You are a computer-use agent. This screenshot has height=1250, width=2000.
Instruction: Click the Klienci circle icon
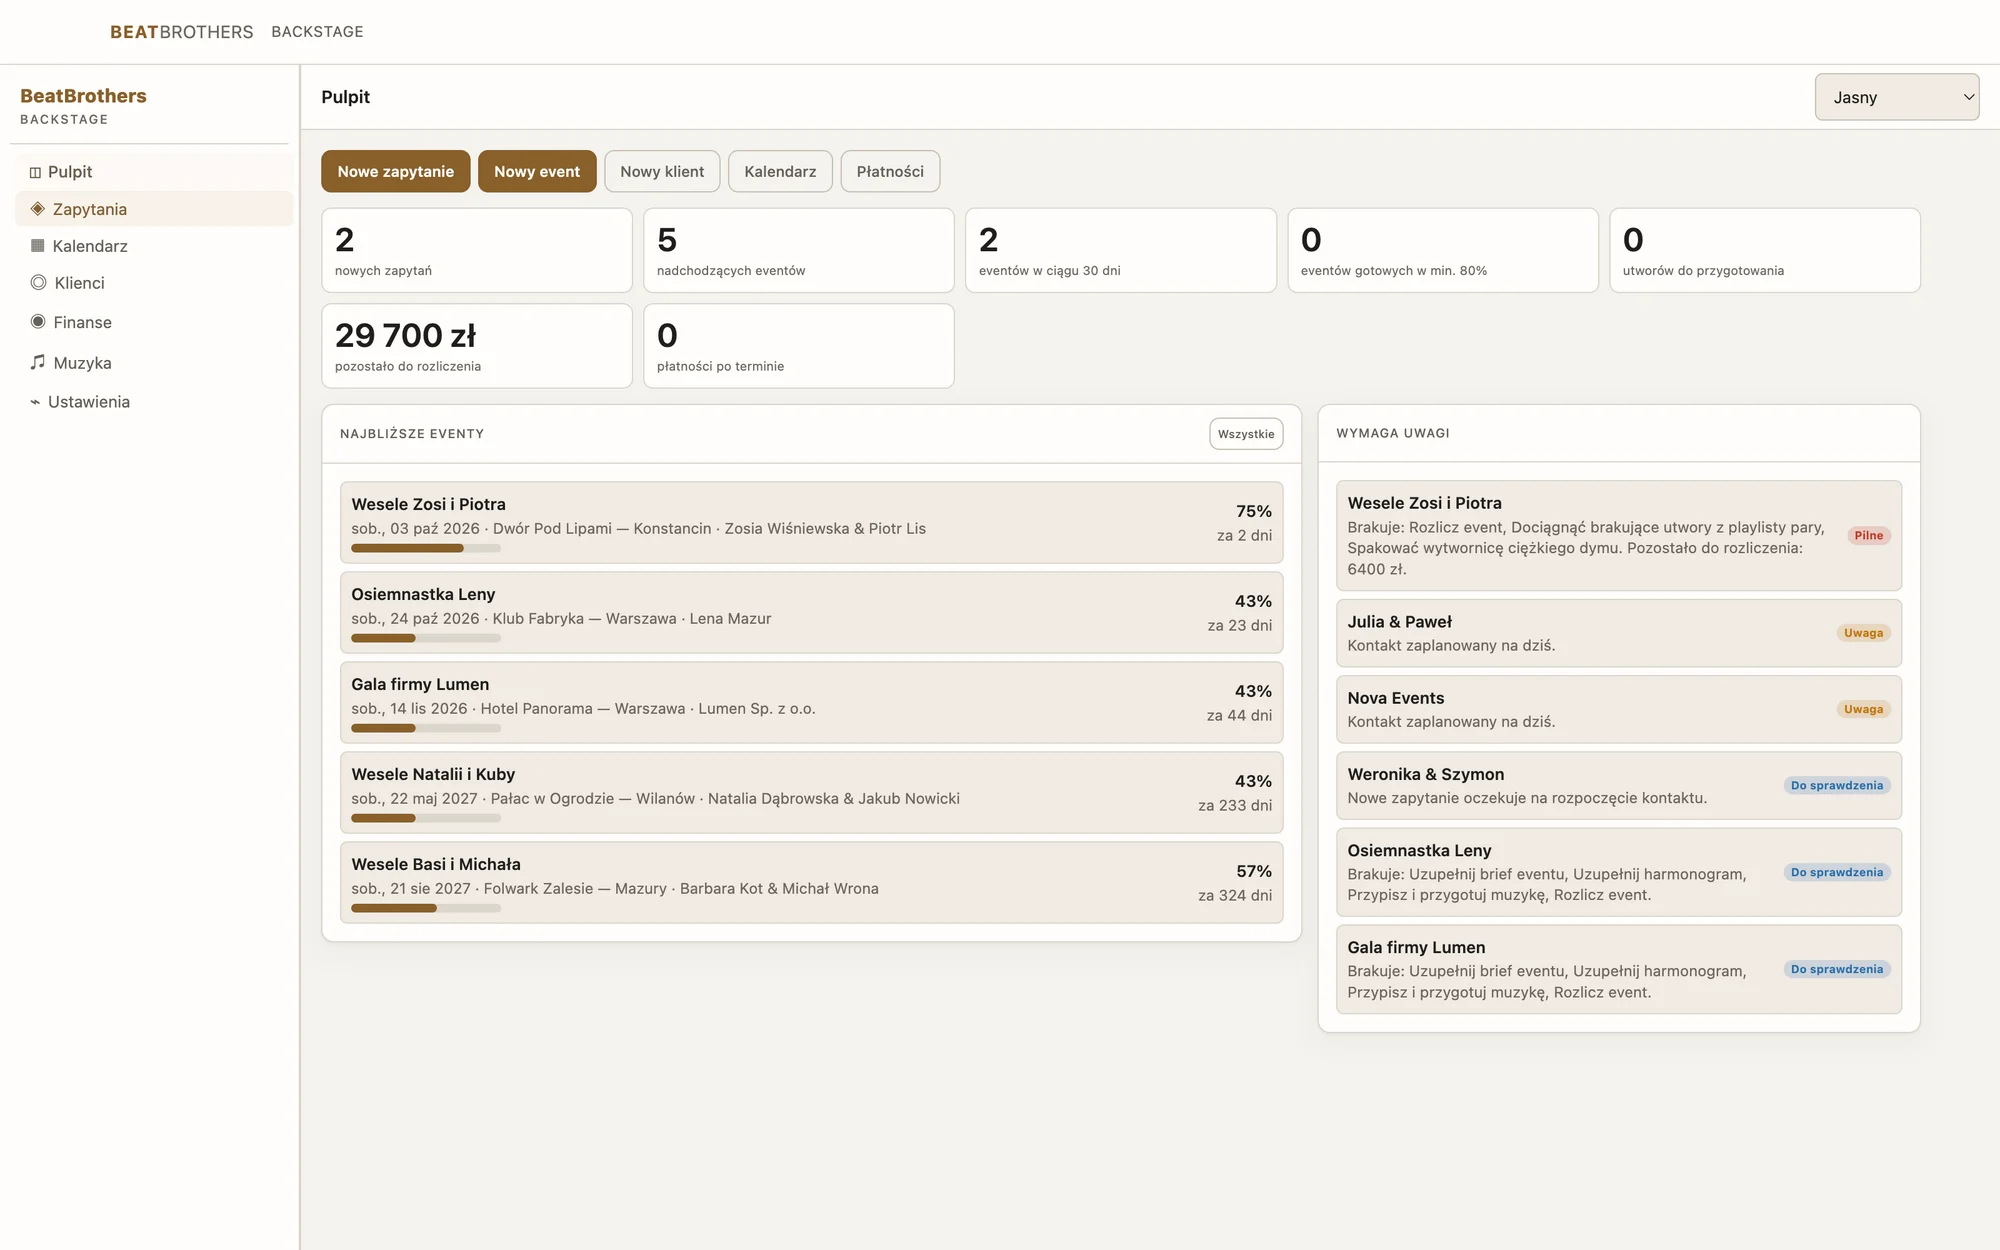[x=38, y=282]
